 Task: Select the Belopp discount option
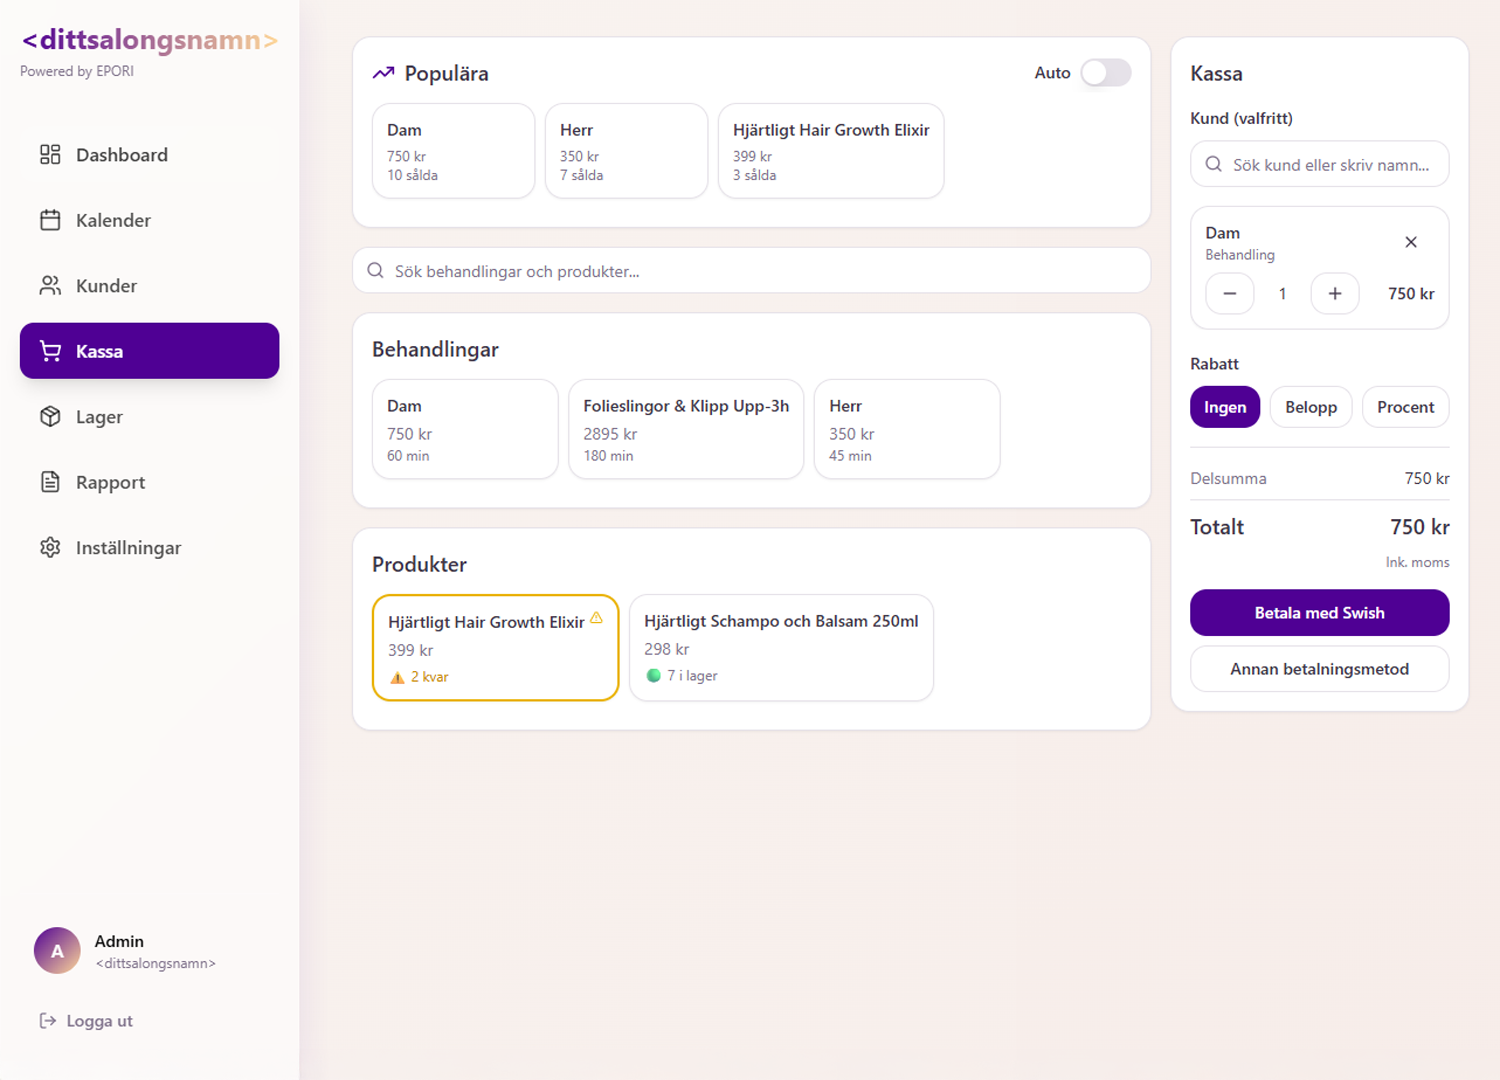pos(1310,407)
